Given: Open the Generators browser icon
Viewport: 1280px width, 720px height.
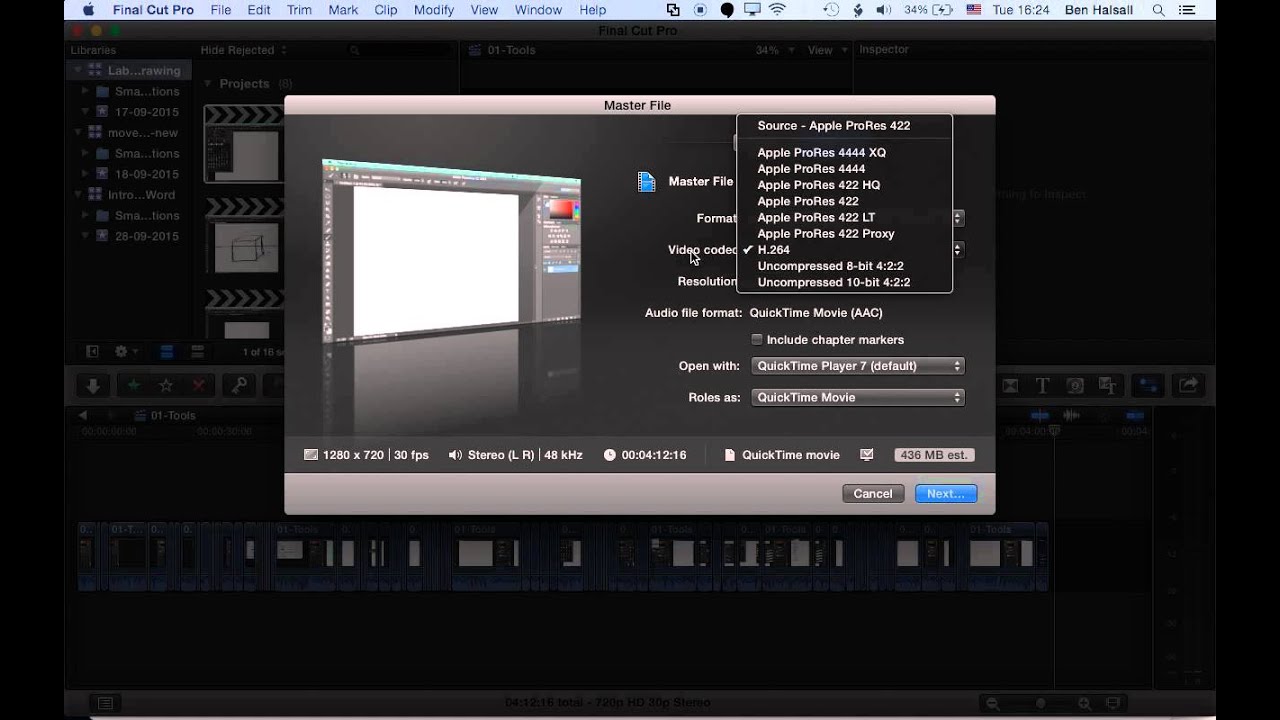Looking at the screenshot, I should click(1075, 385).
